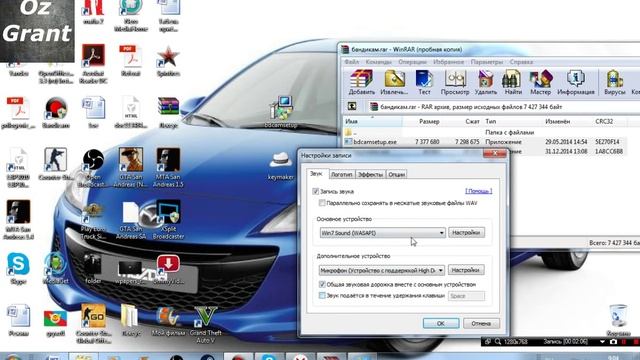The image size is (640, 360).
Task: Switch to the Звук tab
Action: pyautogui.click(x=316, y=173)
